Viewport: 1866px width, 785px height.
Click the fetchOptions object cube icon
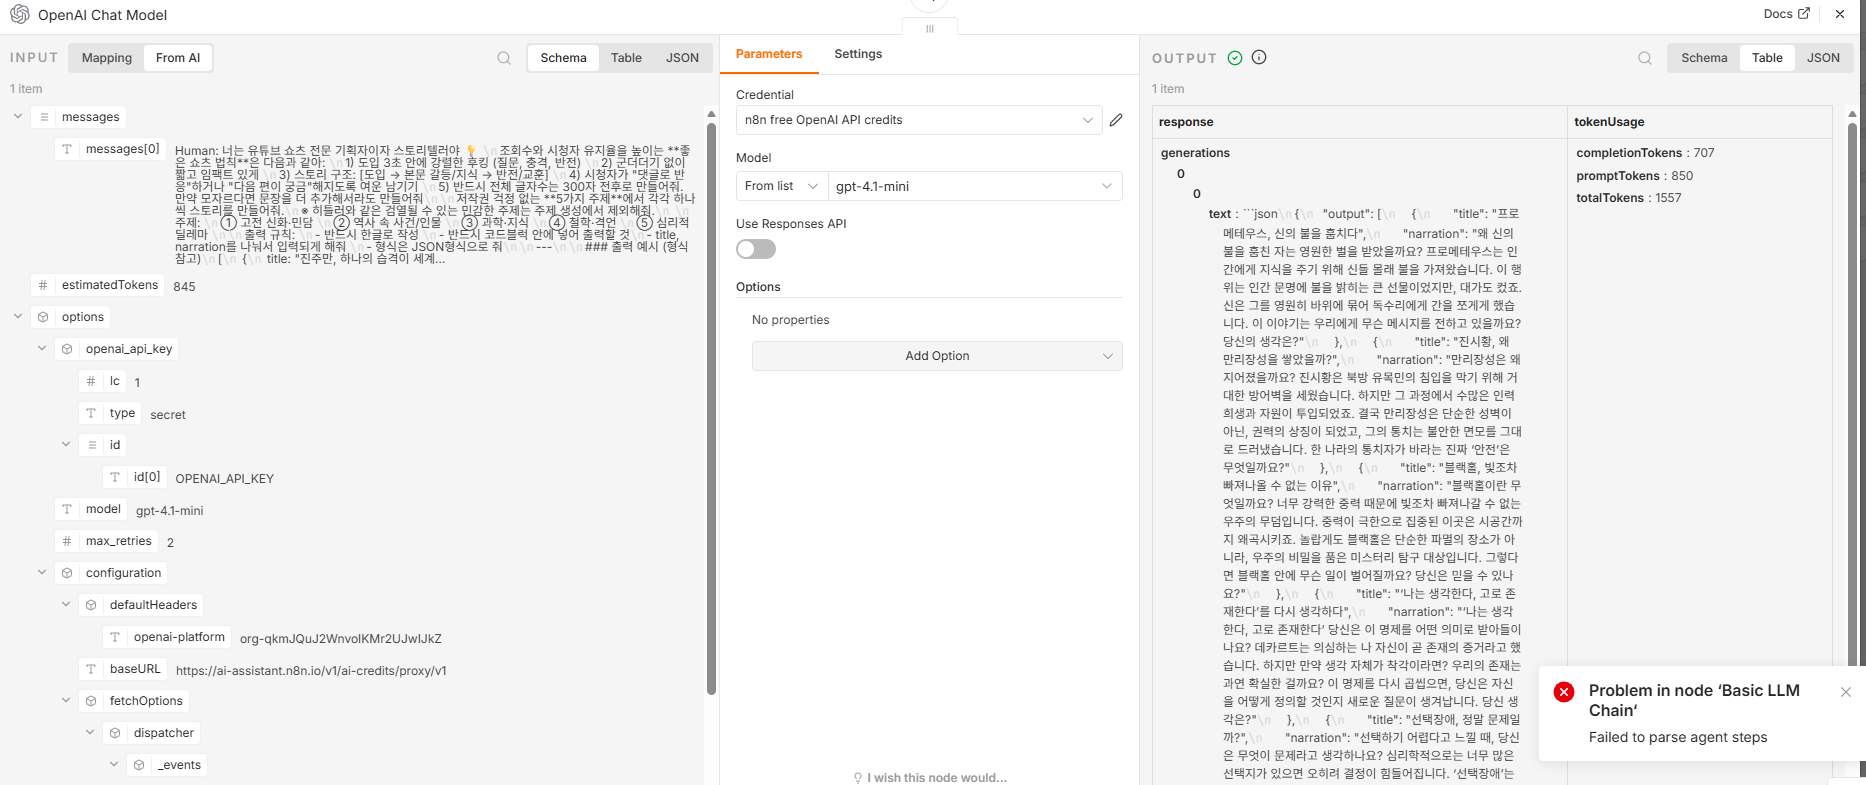click(91, 701)
